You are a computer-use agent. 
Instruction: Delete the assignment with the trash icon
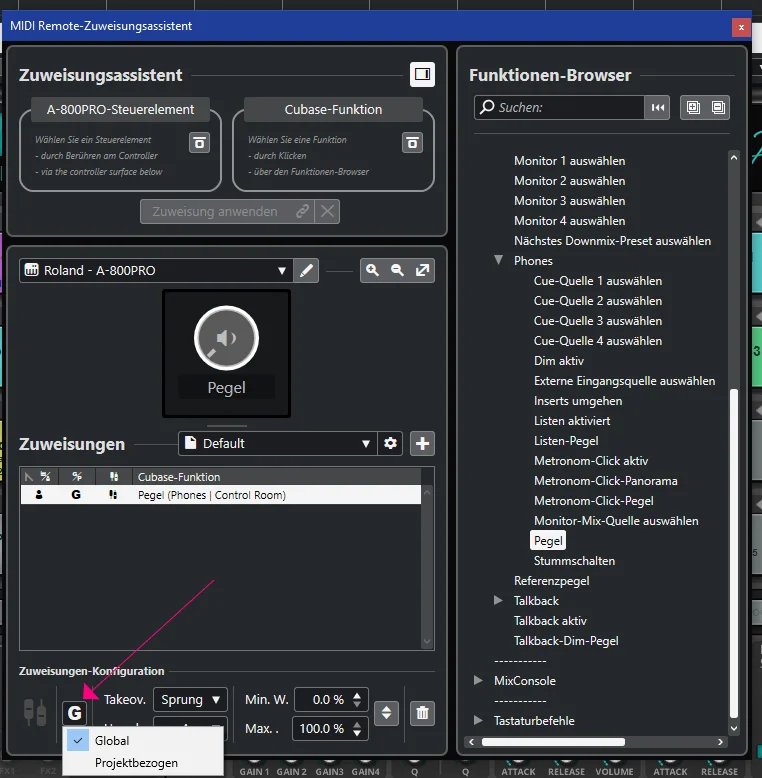[x=422, y=713]
